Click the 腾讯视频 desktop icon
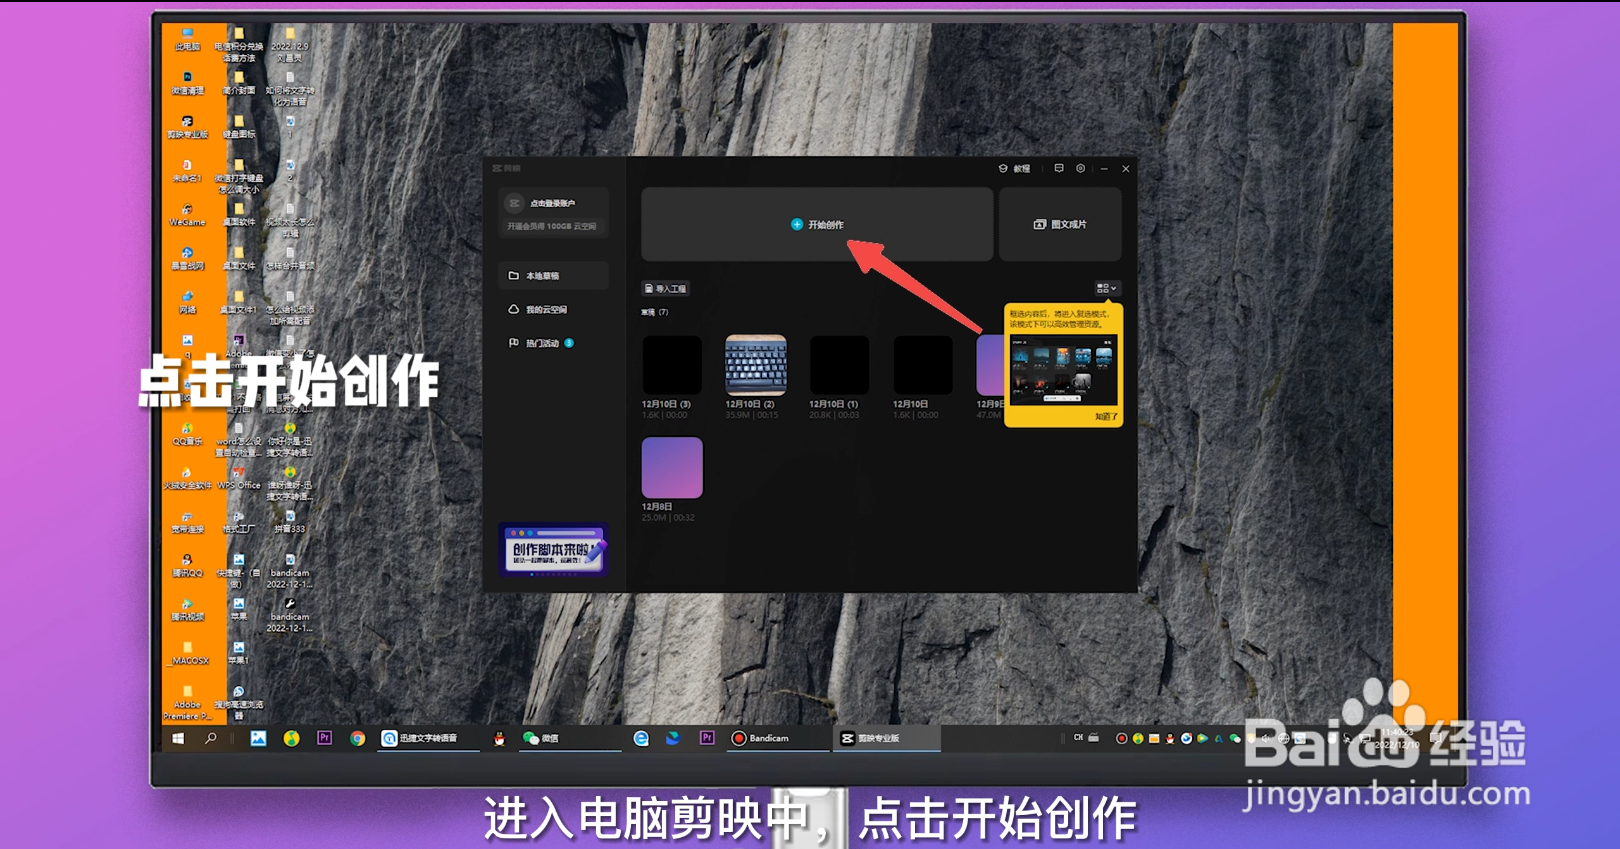Screen dimensions: 1620x849 (187, 610)
